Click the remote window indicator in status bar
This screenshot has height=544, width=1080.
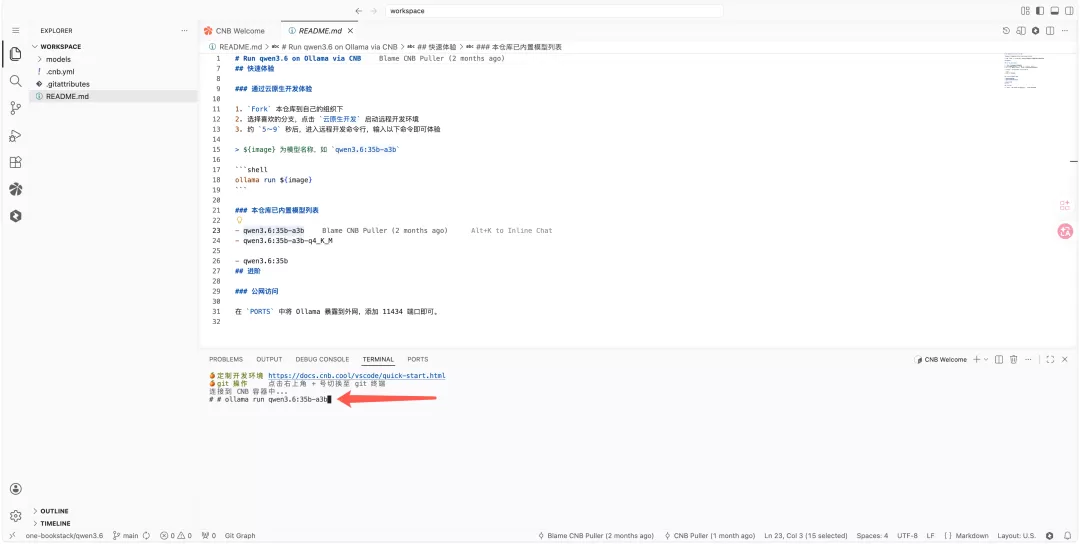pyautogui.click(x=12, y=536)
